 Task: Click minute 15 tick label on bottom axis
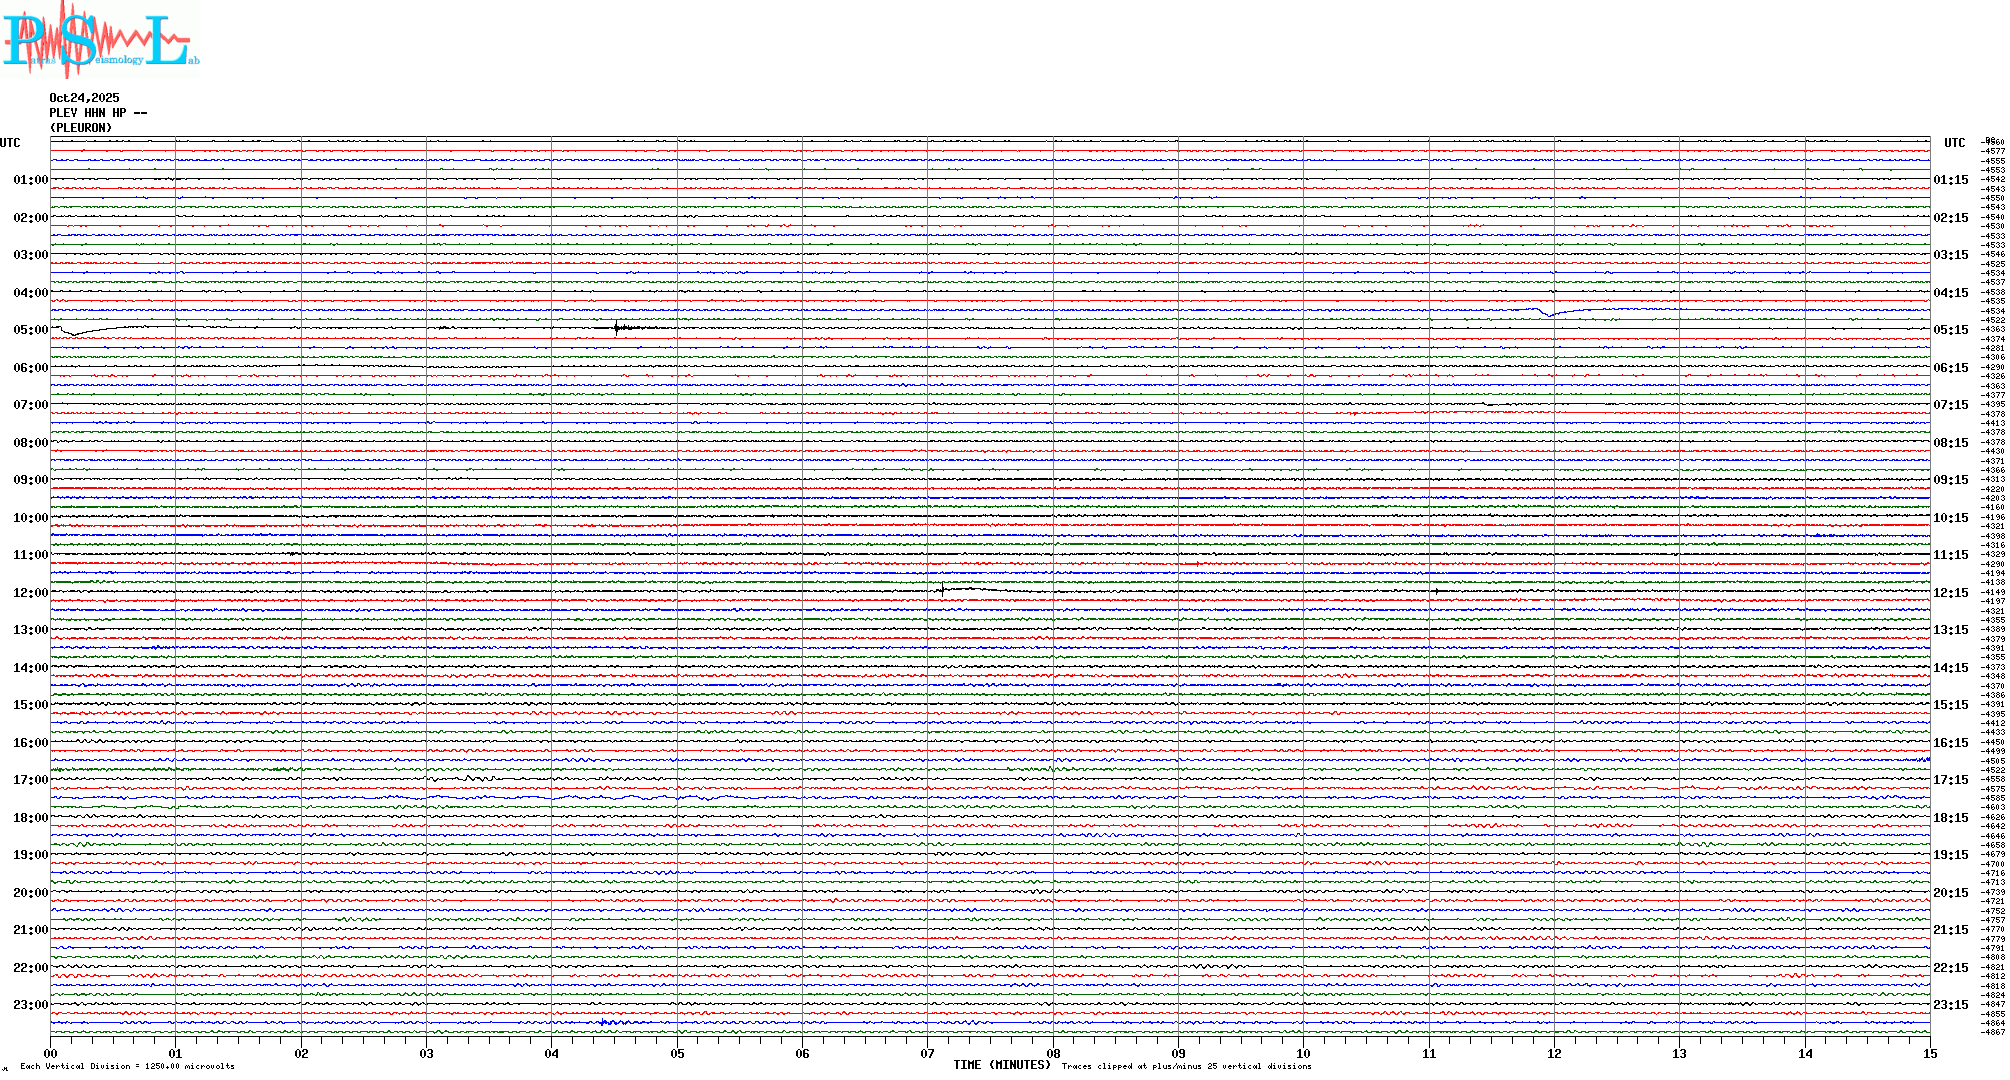[x=1930, y=1053]
